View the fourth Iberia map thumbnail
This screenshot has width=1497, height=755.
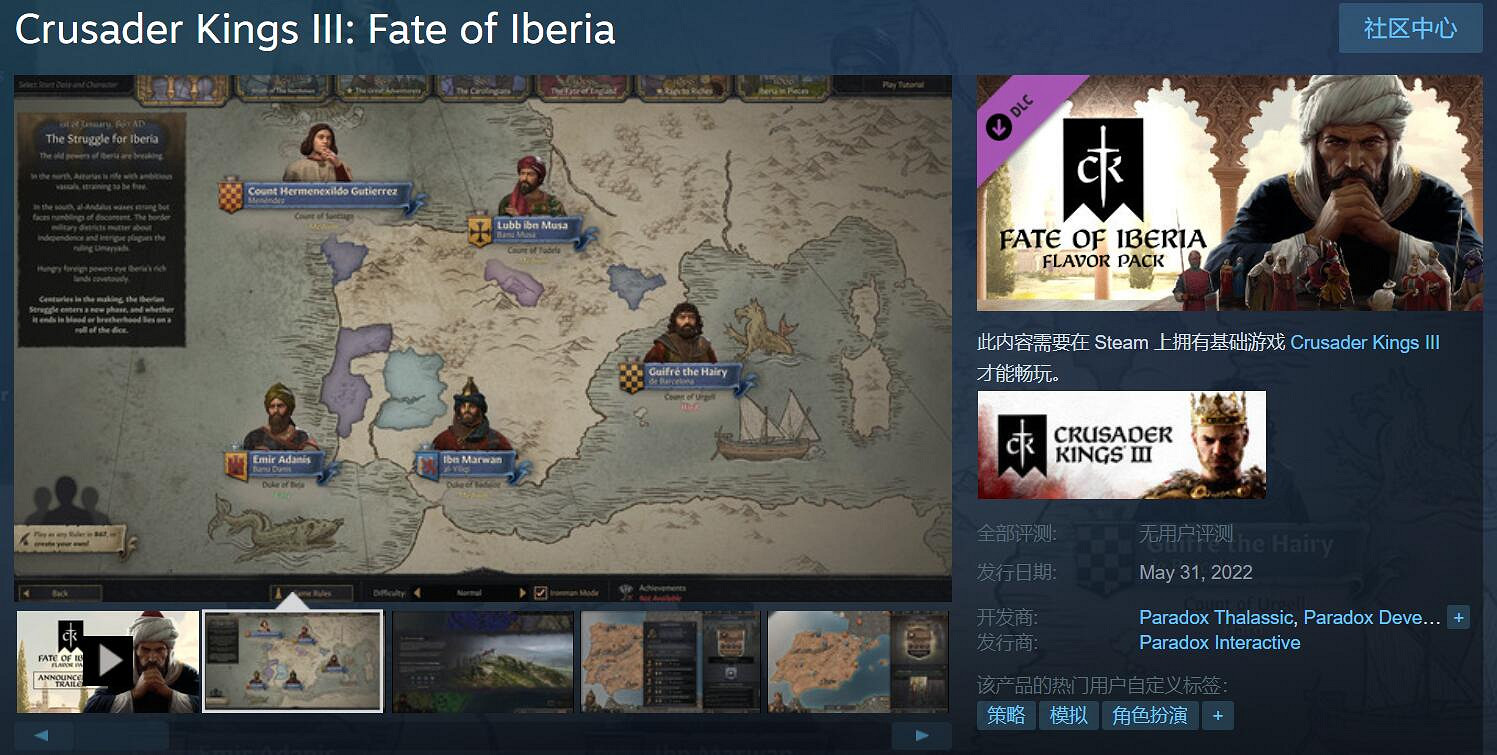pos(670,661)
